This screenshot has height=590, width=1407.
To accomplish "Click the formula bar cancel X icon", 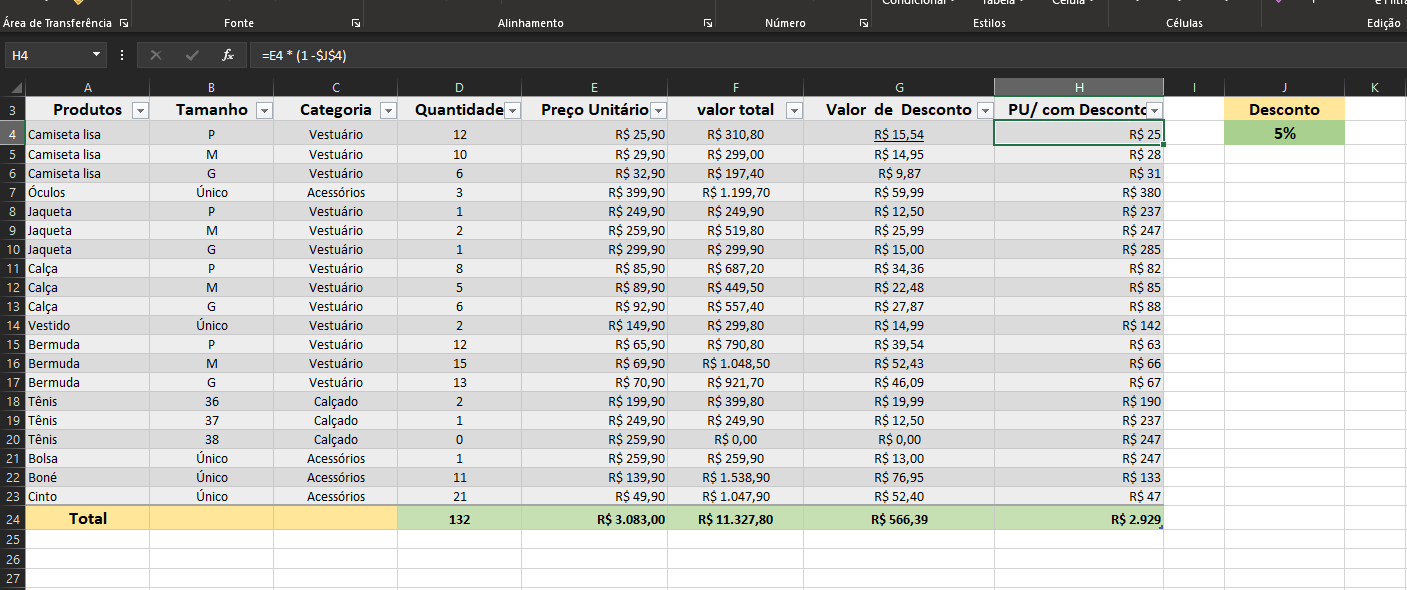I will (x=156, y=55).
